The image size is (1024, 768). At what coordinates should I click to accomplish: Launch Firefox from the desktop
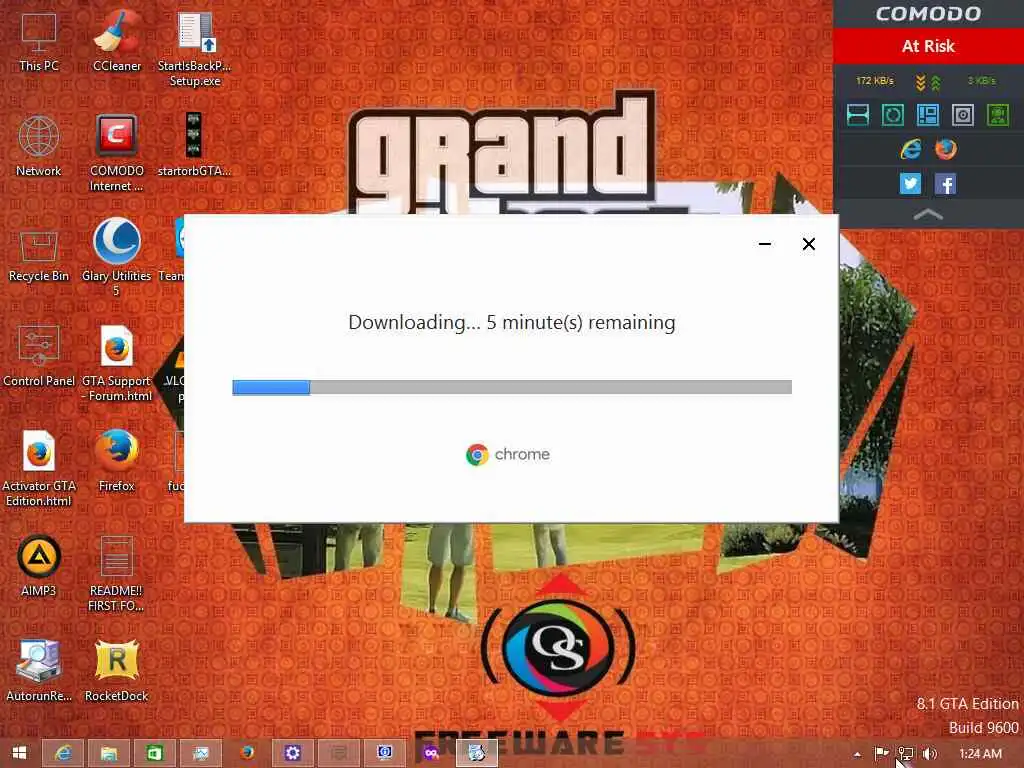coord(116,460)
